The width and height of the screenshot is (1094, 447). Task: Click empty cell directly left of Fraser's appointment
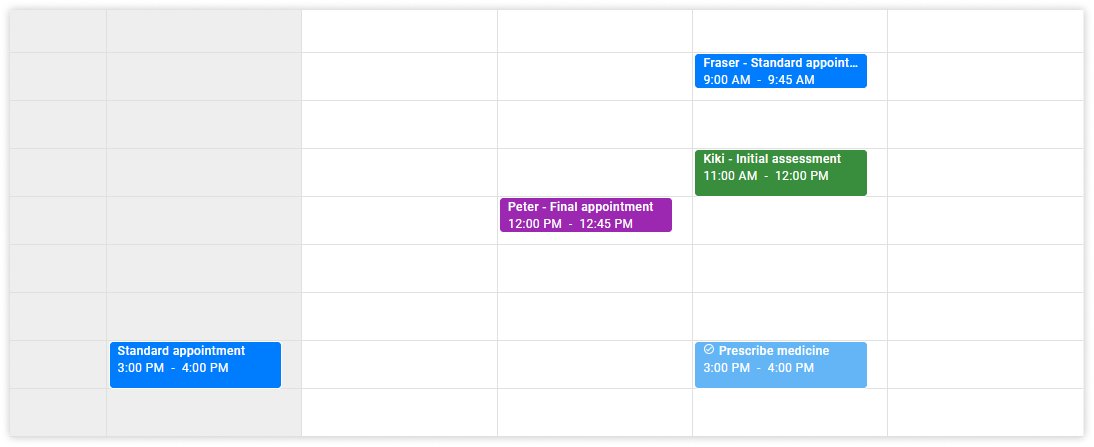point(594,76)
